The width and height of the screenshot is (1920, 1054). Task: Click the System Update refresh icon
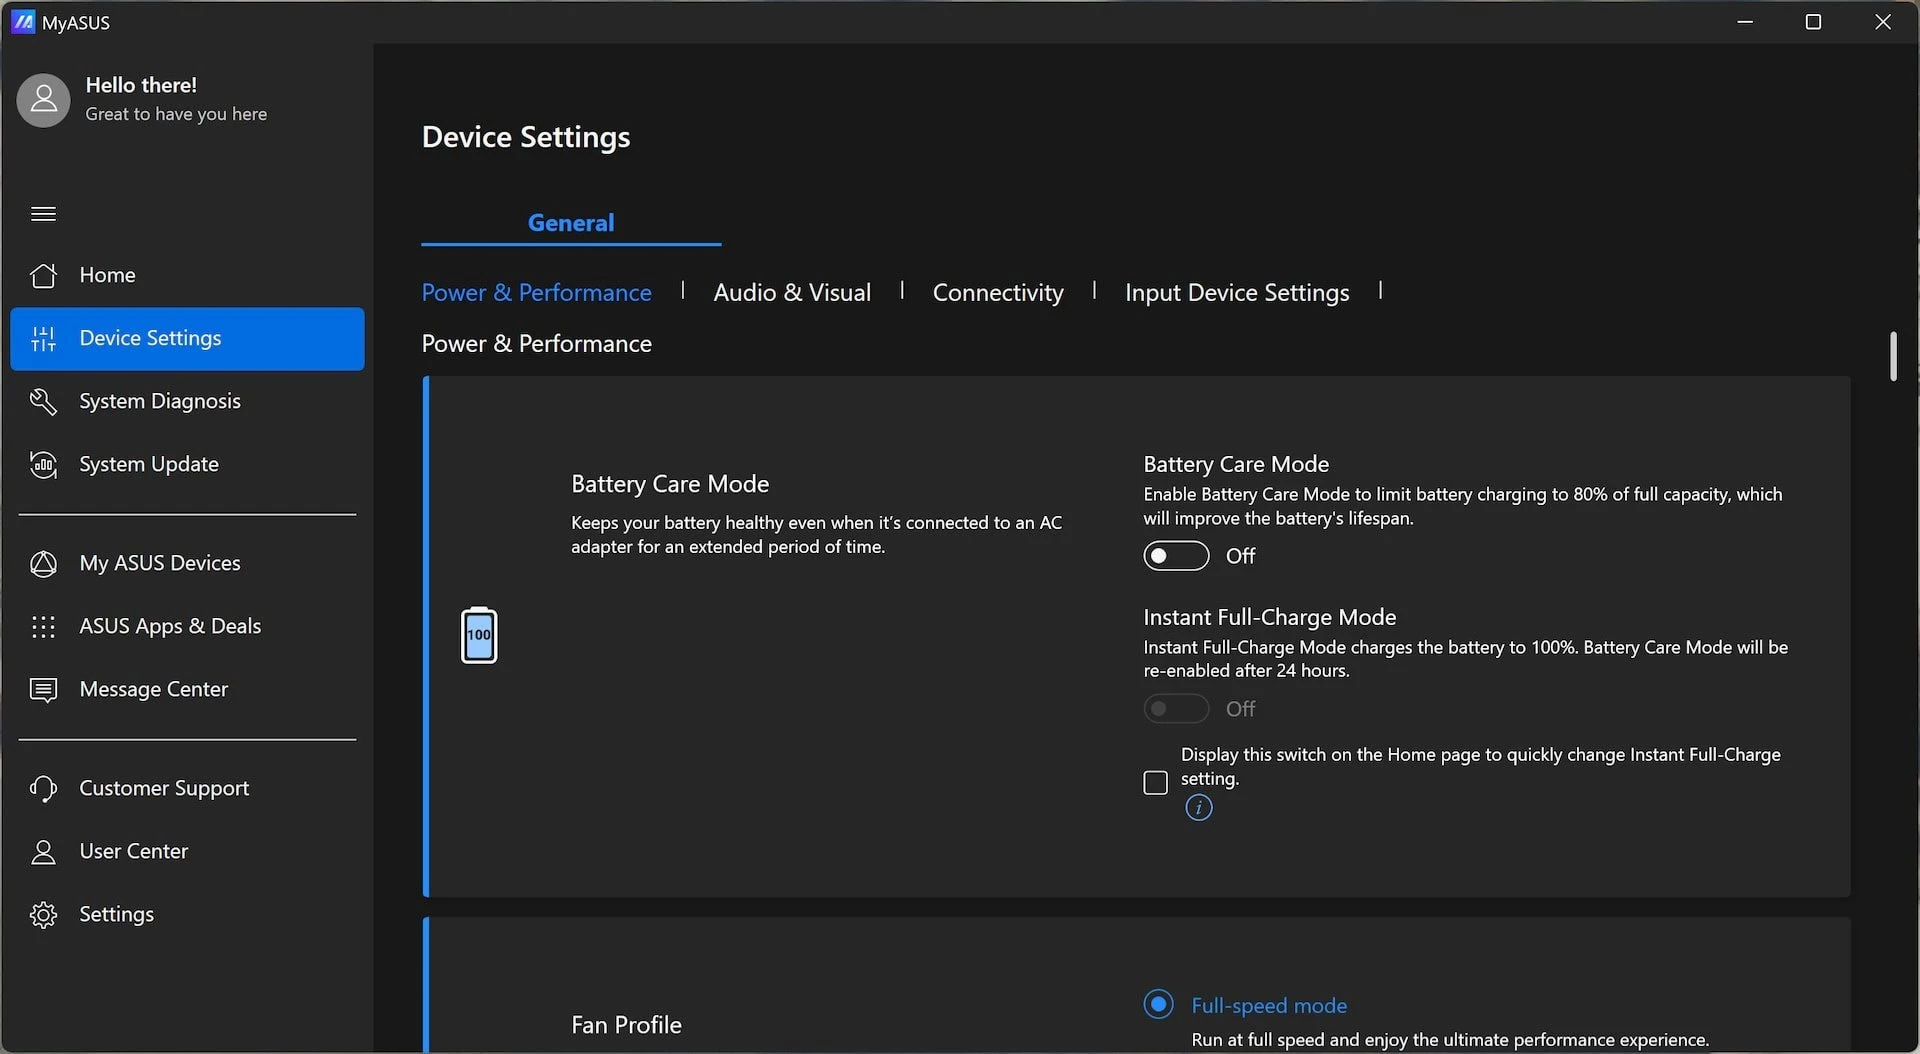tap(43, 465)
